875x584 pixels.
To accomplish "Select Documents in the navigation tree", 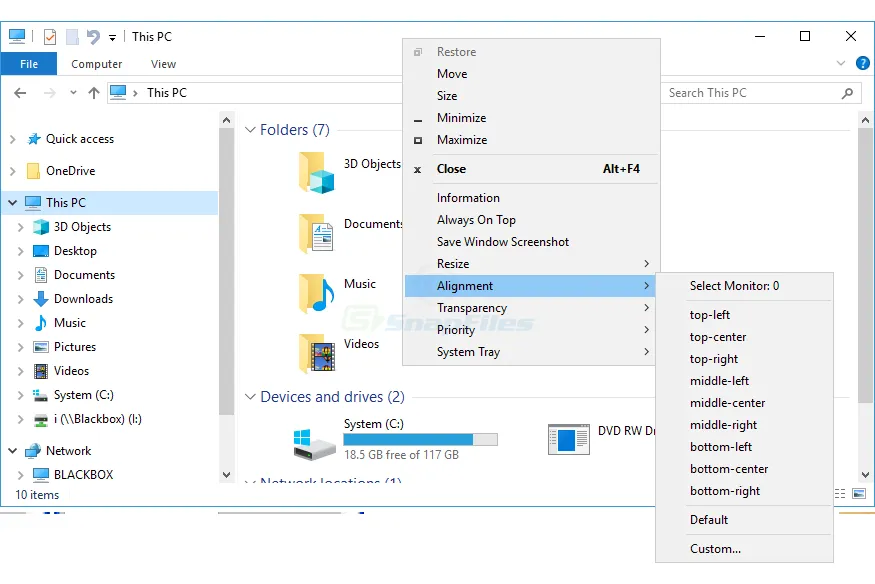I will pyautogui.click(x=84, y=275).
